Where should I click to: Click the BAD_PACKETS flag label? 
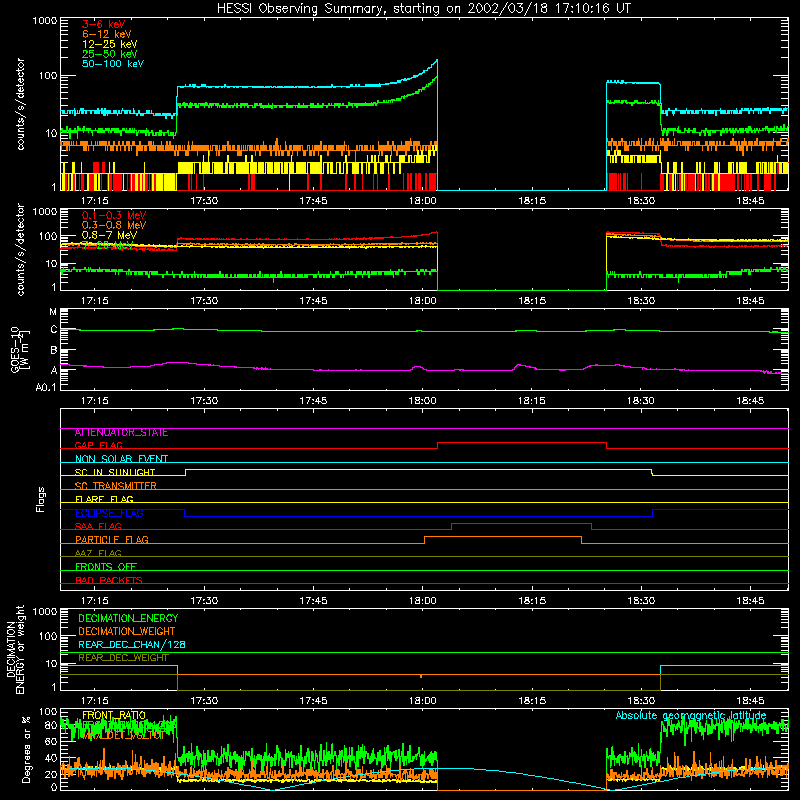click(x=109, y=580)
